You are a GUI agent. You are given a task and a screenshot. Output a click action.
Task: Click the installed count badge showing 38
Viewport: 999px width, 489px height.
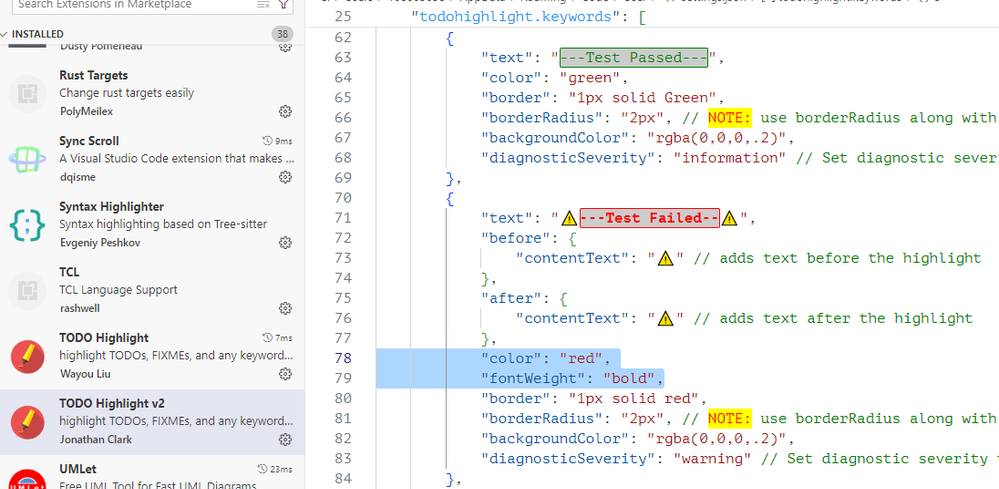coord(282,34)
